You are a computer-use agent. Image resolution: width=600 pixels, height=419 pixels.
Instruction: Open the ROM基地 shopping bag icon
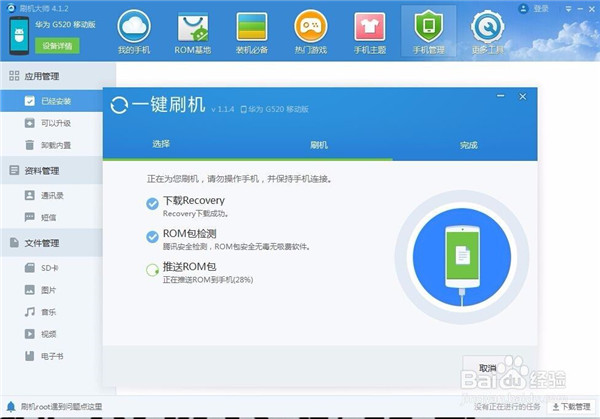pos(194,27)
